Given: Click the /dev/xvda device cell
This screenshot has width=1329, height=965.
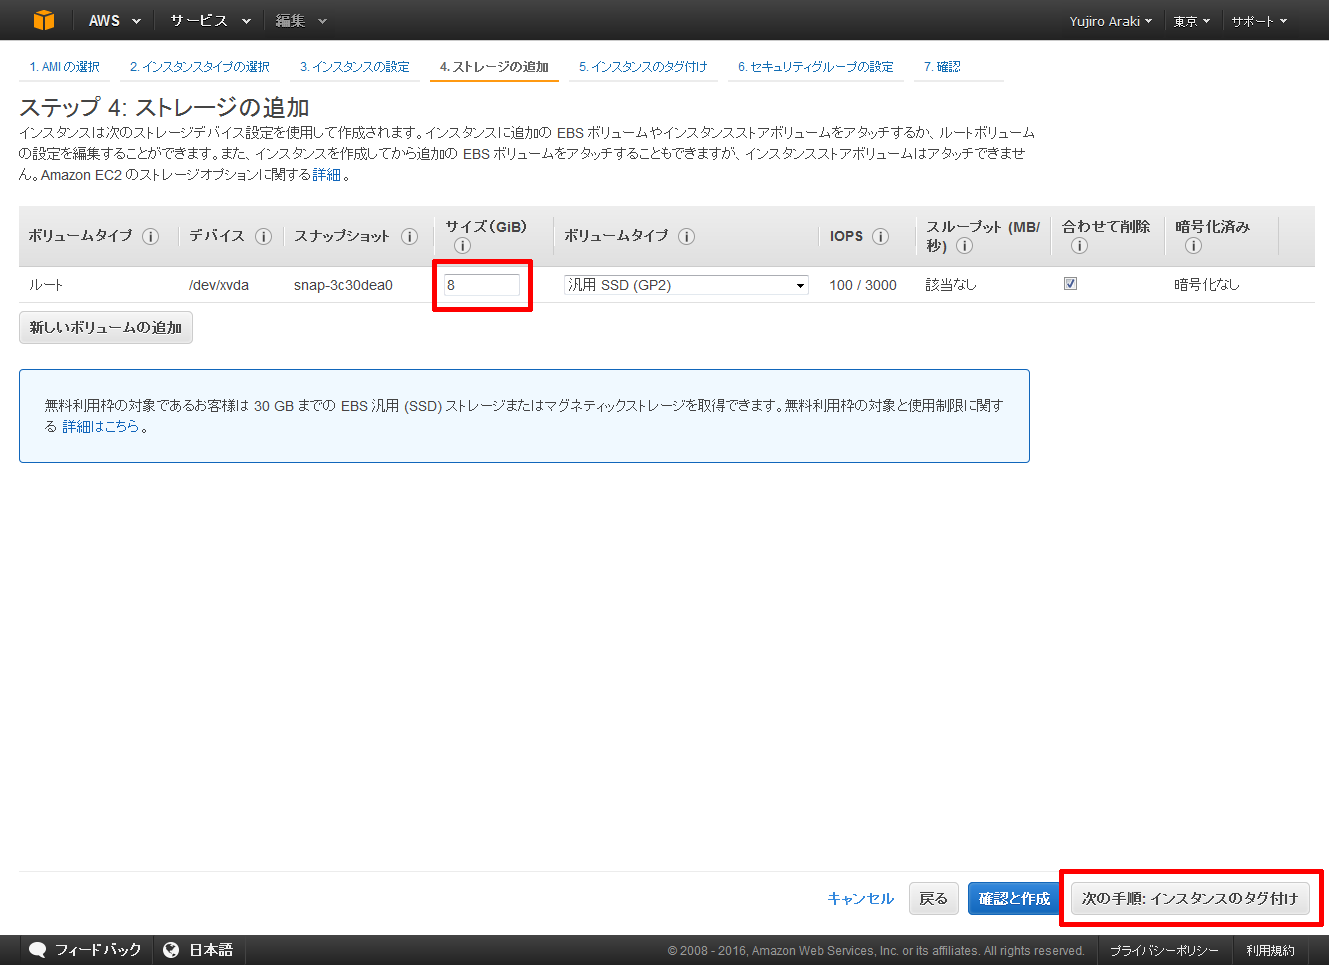Looking at the screenshot, I should pyautogui.click(x=219, y=285).
